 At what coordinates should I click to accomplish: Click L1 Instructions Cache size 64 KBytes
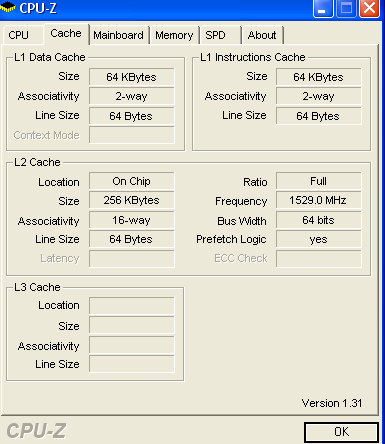coord(319,77)
